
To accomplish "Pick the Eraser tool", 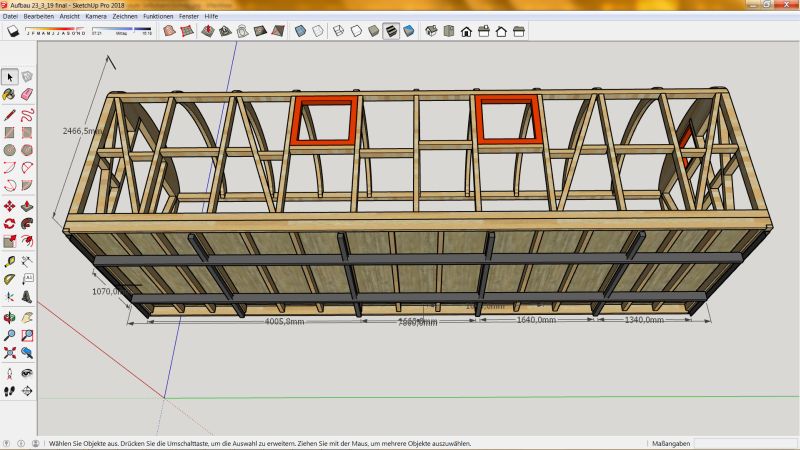I will pos(27,95).
